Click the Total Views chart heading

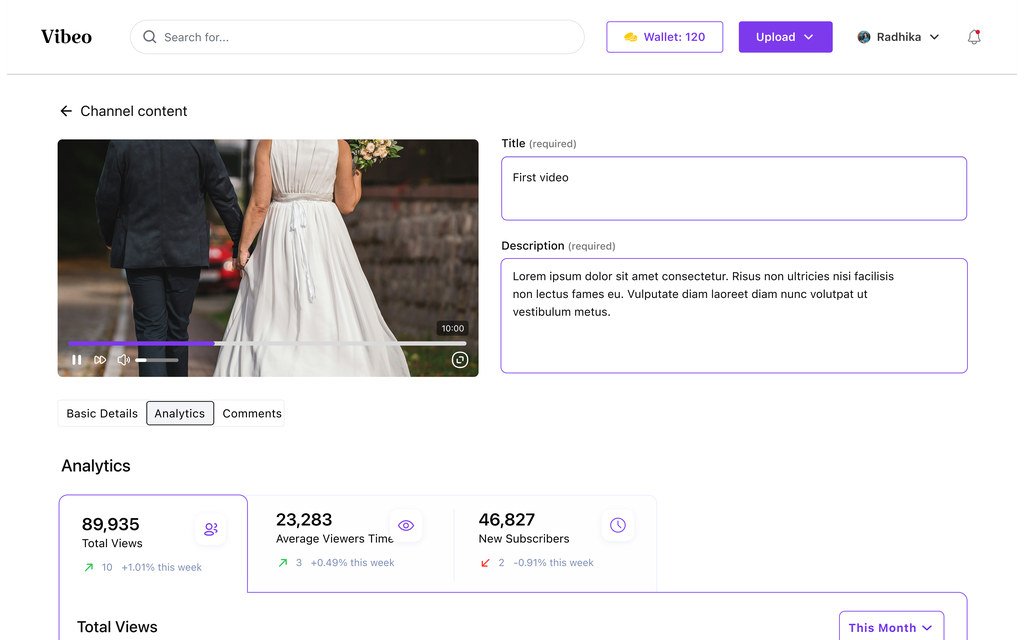pyautogui.click(x=117, y=627)
